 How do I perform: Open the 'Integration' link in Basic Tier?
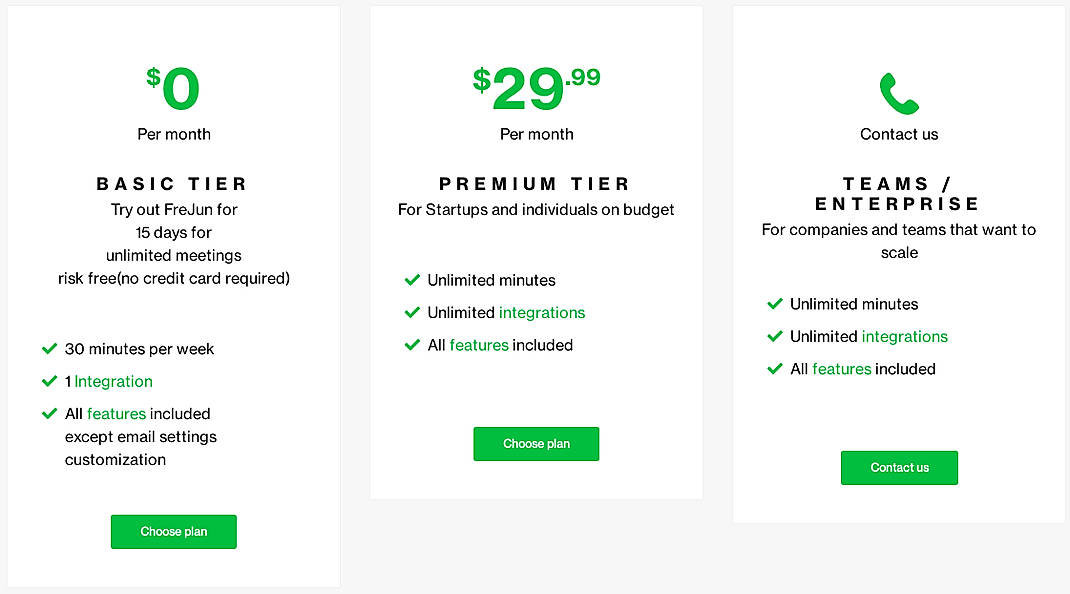click(x=113, y=381)
